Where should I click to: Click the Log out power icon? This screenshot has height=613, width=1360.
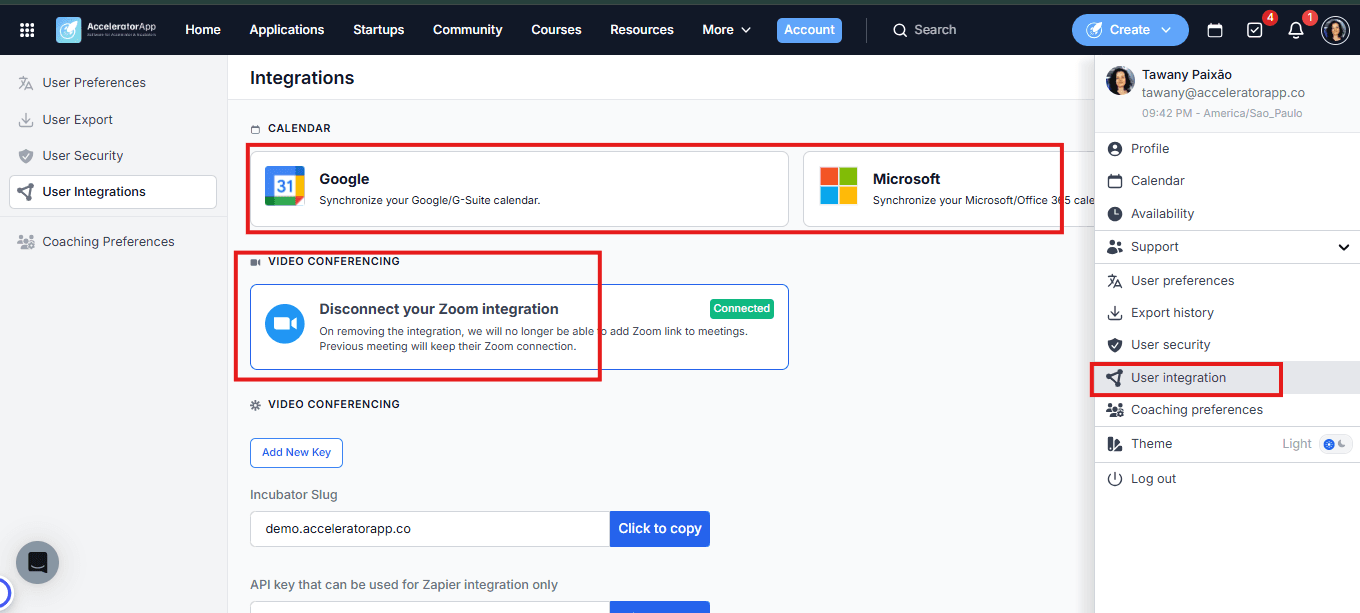coord(1115,479)
